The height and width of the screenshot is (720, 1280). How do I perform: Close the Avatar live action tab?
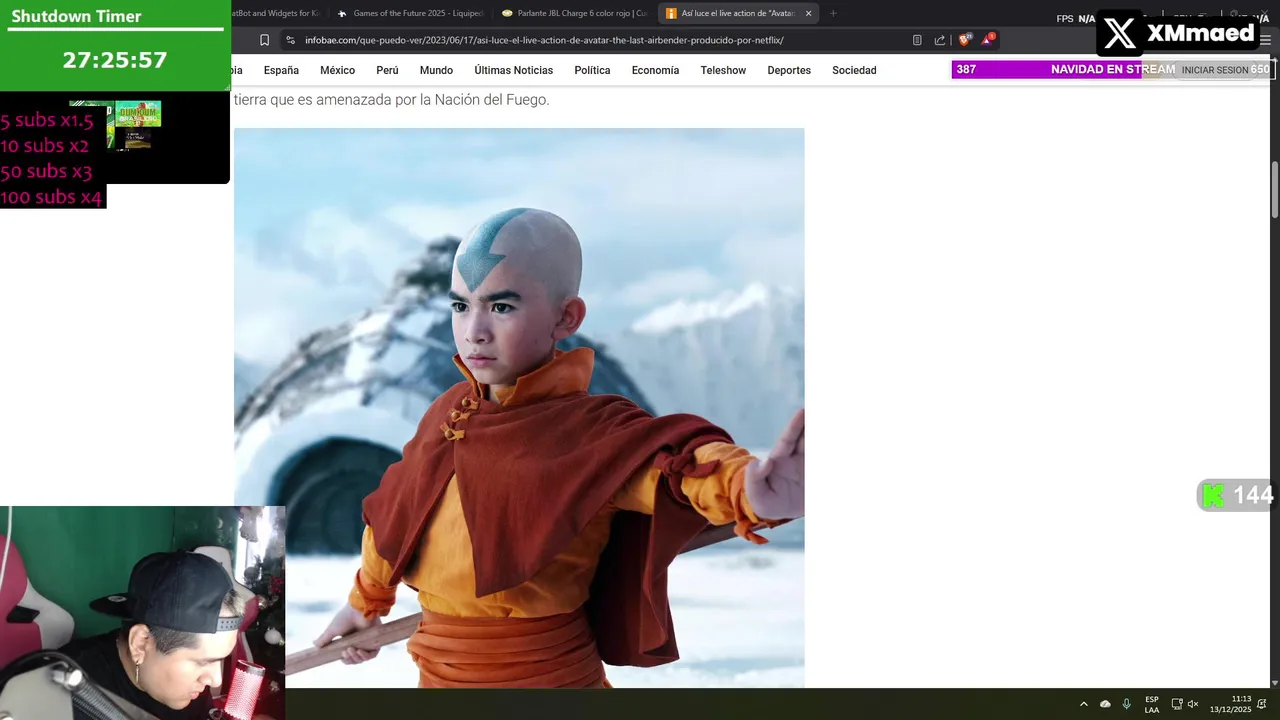point(808,13)
